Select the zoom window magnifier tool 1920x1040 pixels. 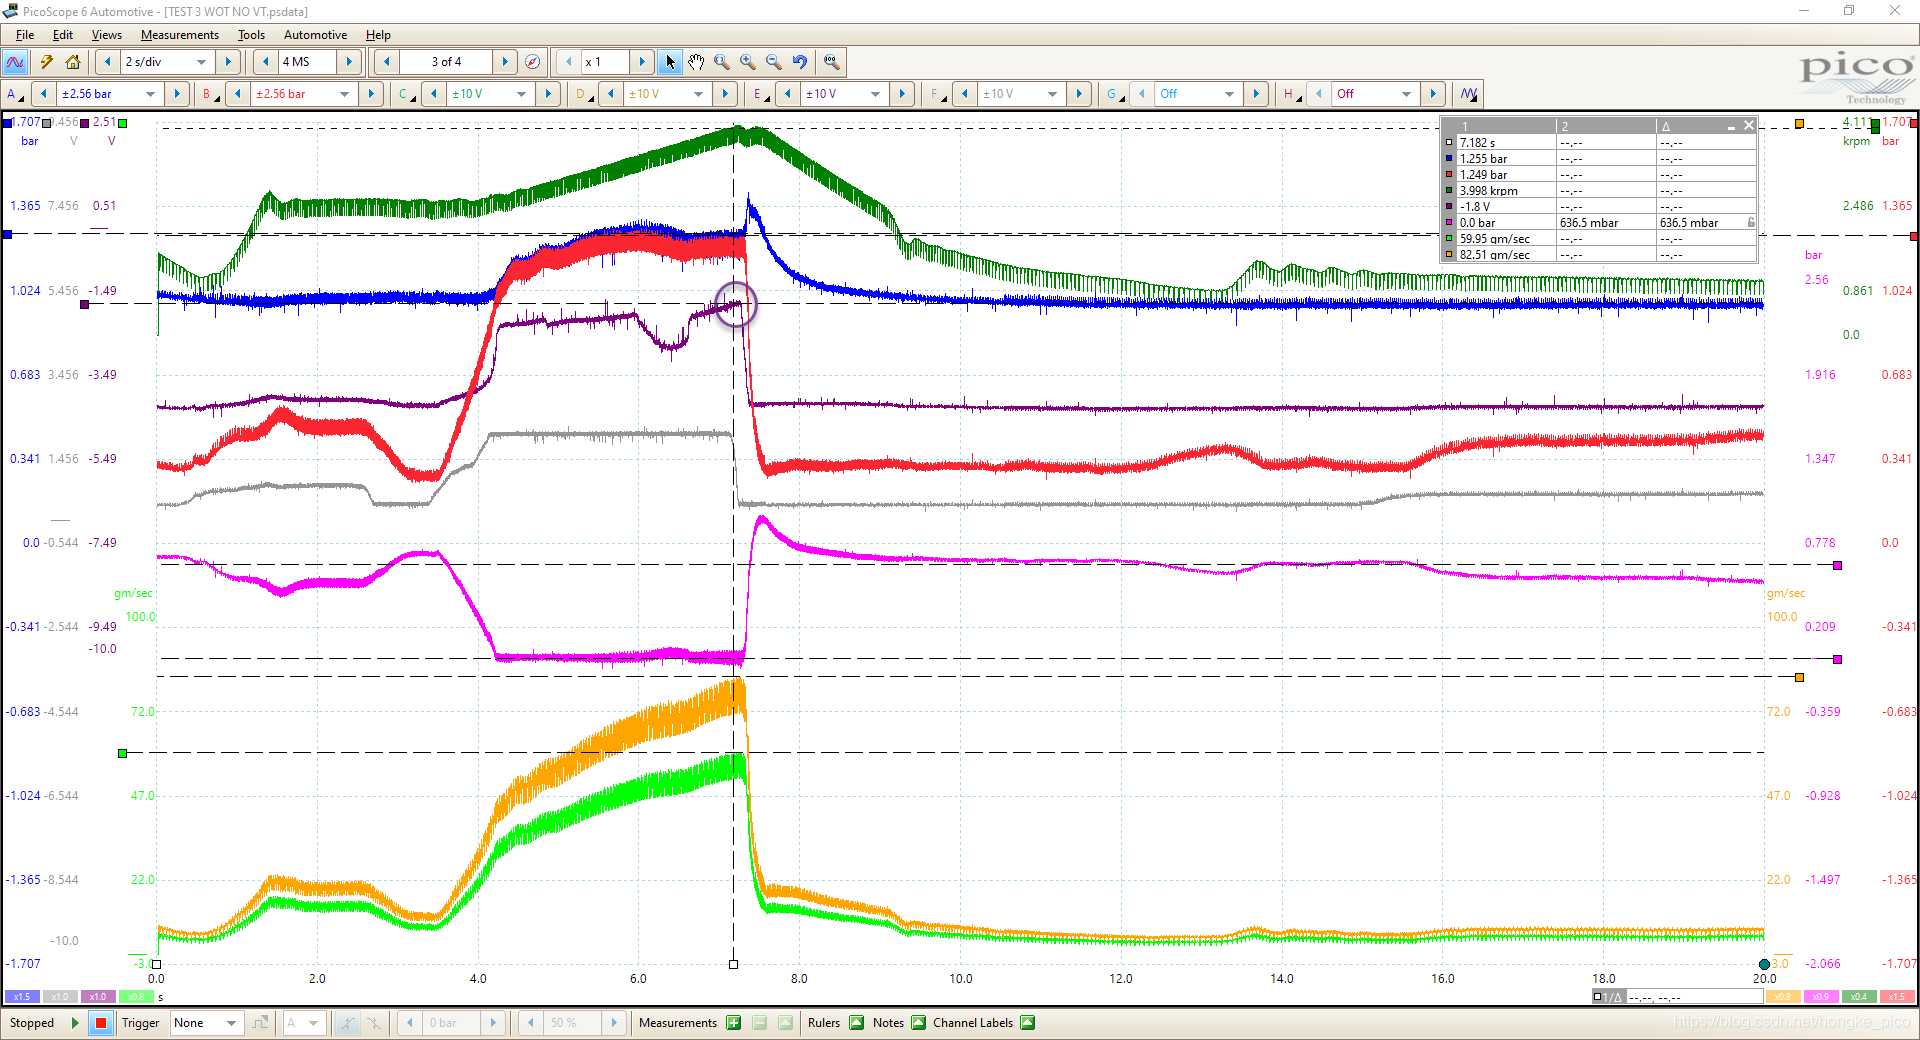tap(722, 62)
